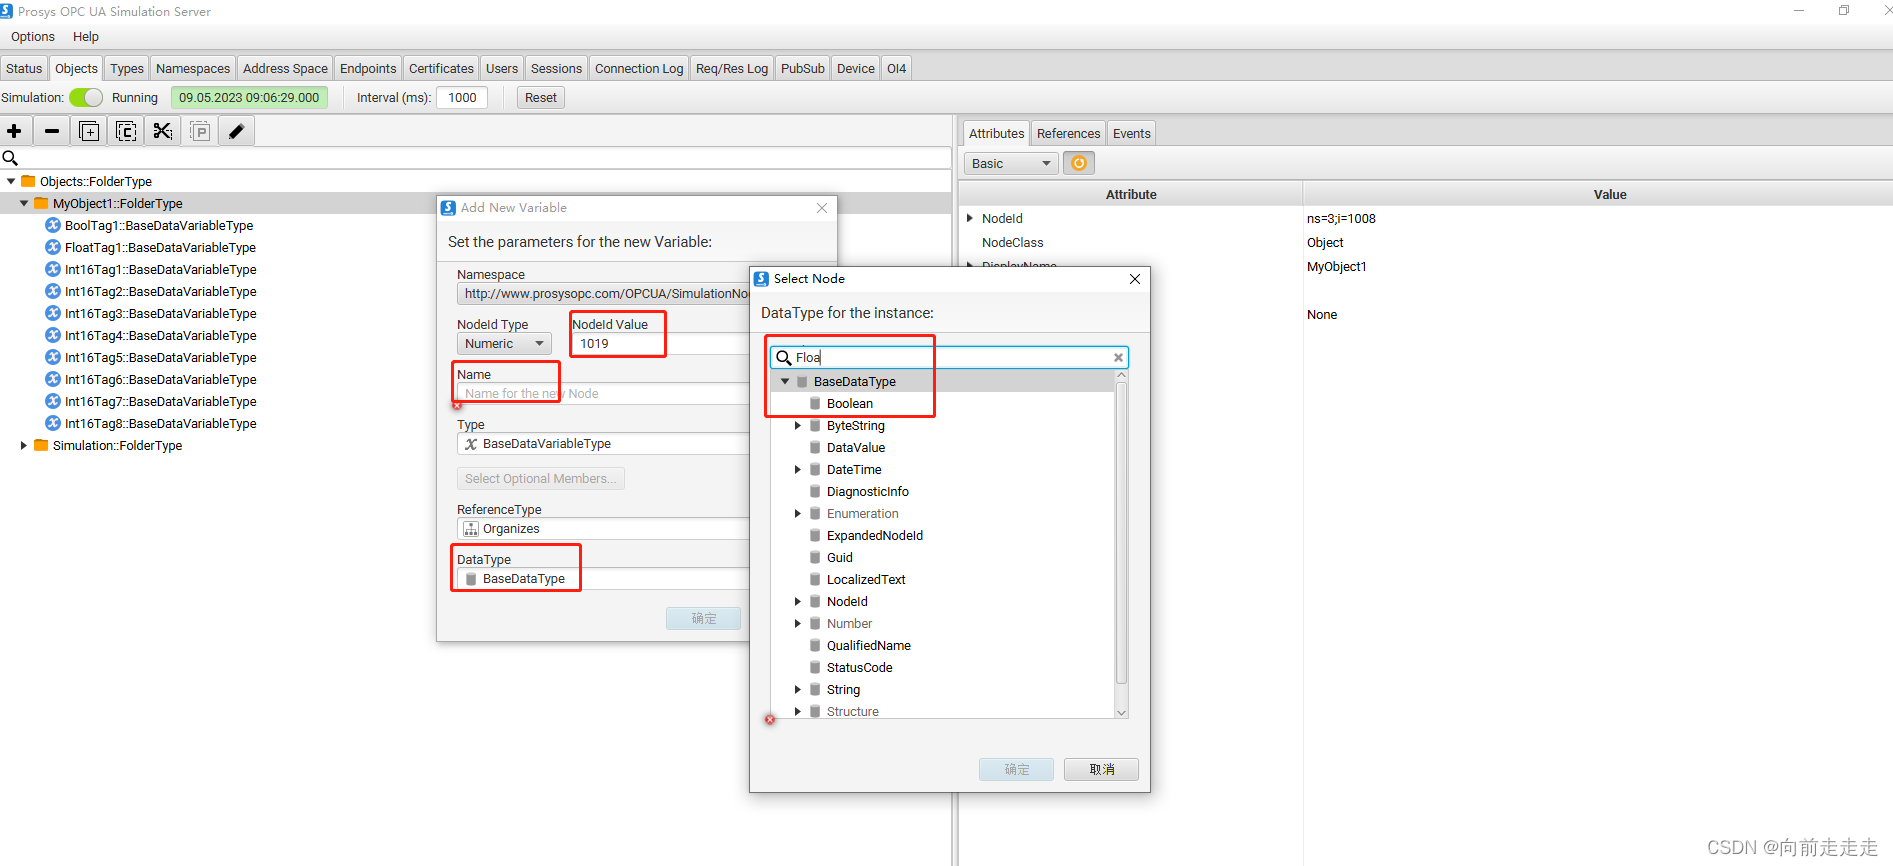Expand the Number node
1893x866 pixels.
tap(798, 624)
